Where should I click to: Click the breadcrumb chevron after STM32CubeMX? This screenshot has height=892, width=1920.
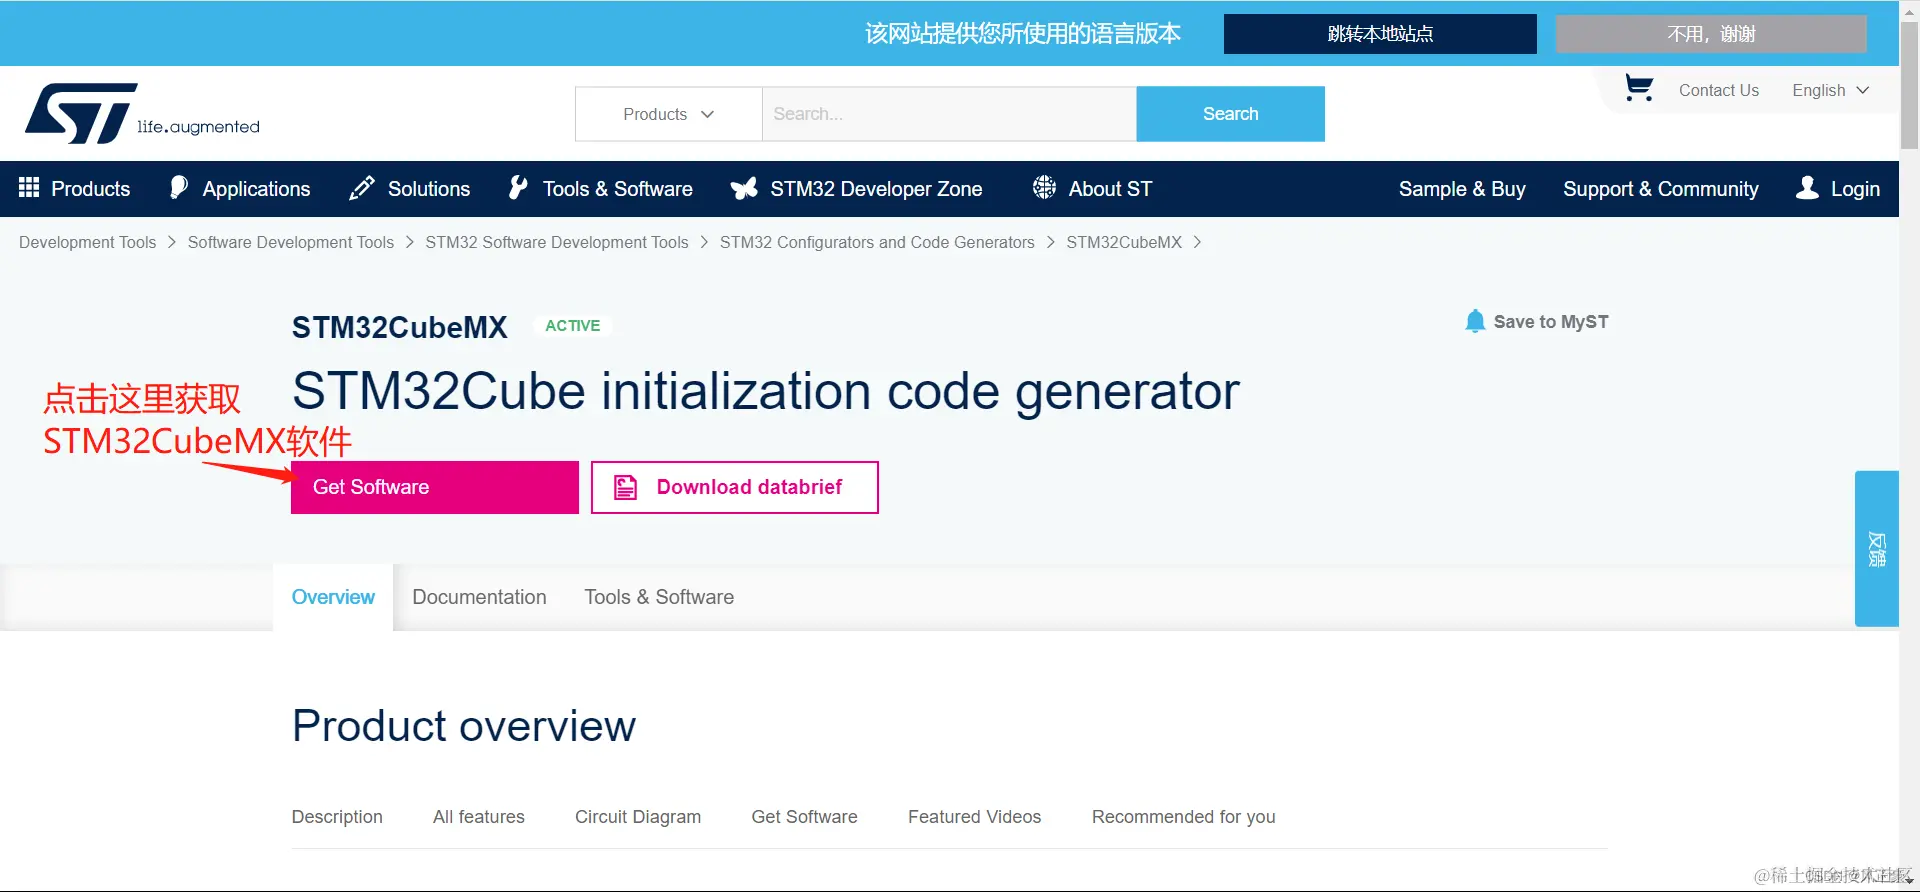click(1197, 242)
